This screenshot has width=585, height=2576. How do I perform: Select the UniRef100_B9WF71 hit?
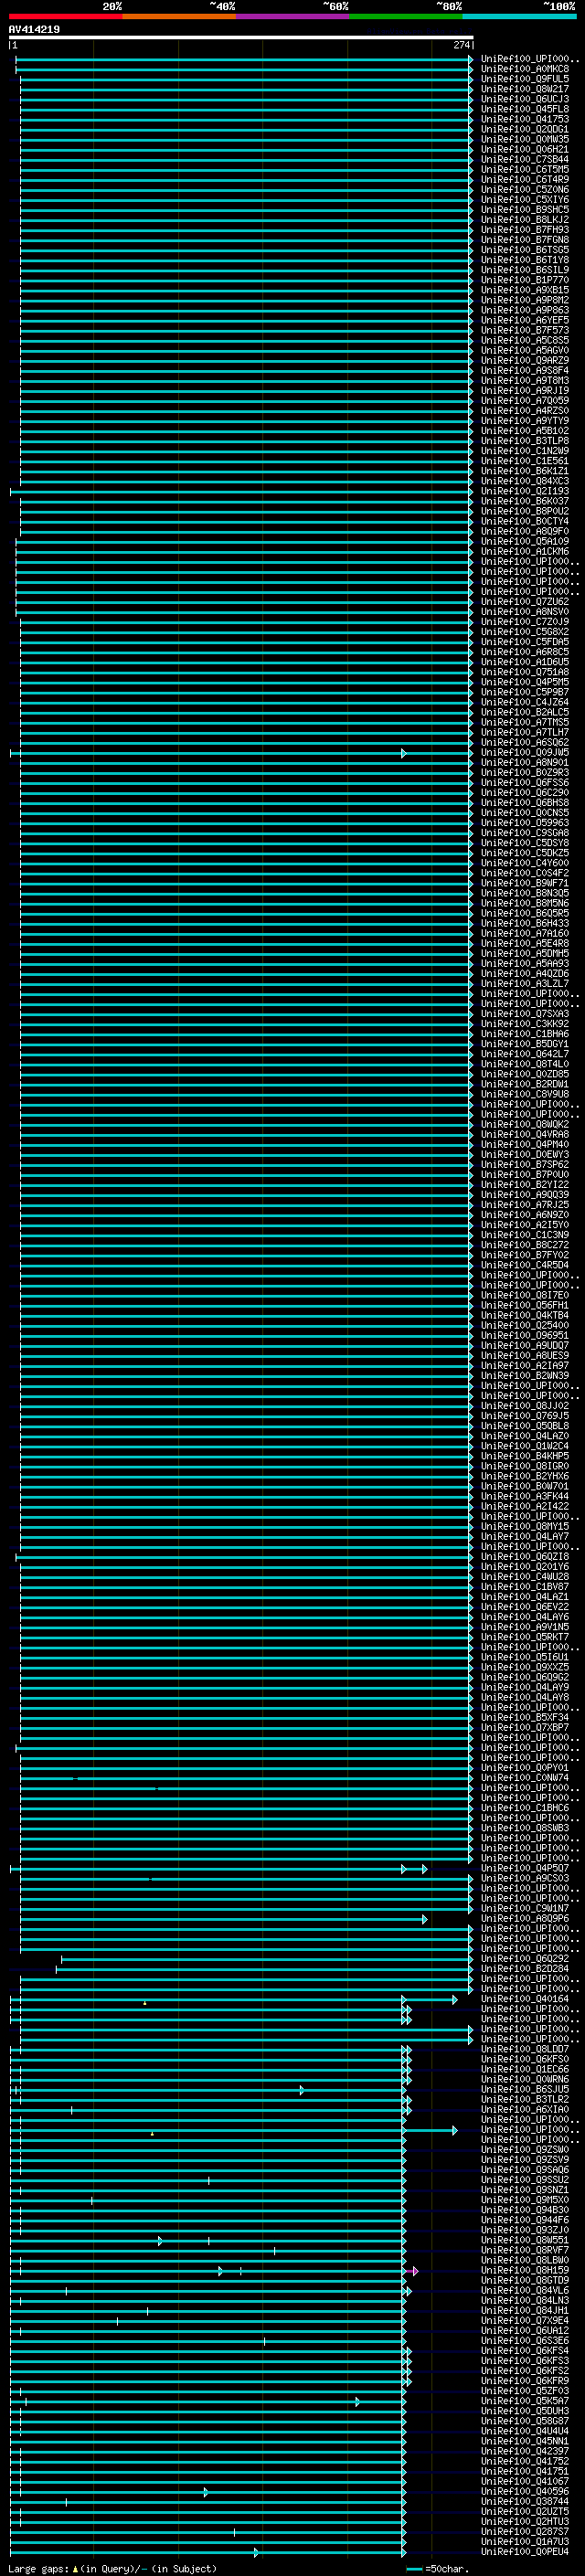tap(525, 883)
